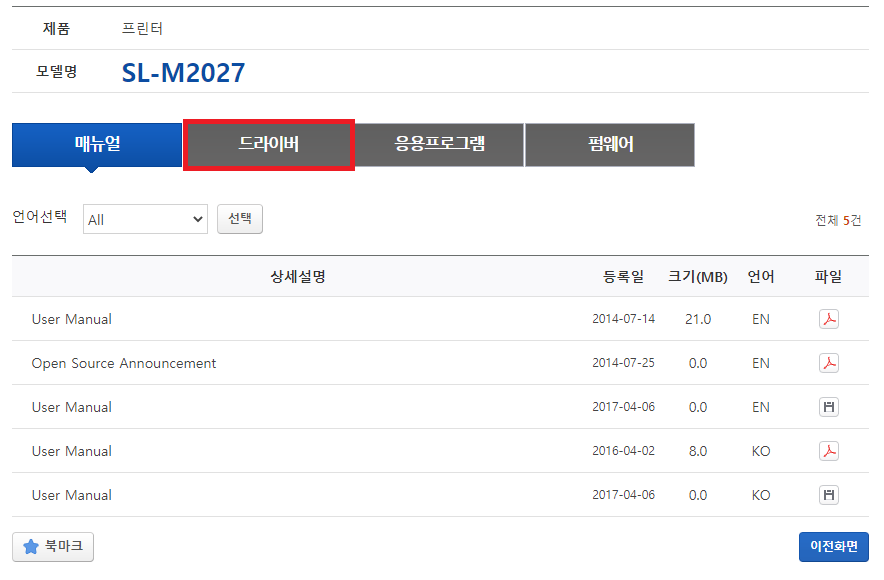Go to the 펌웨어 tab
884x580 pixels.
tap(611, 145)
